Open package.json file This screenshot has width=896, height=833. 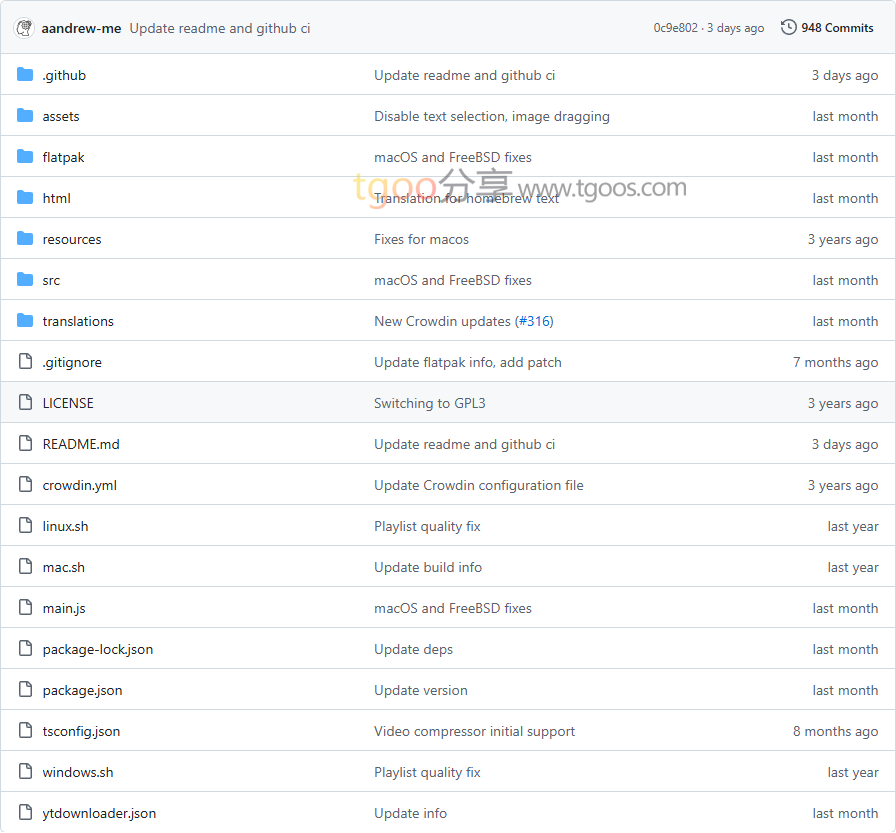tap(82, 690)
